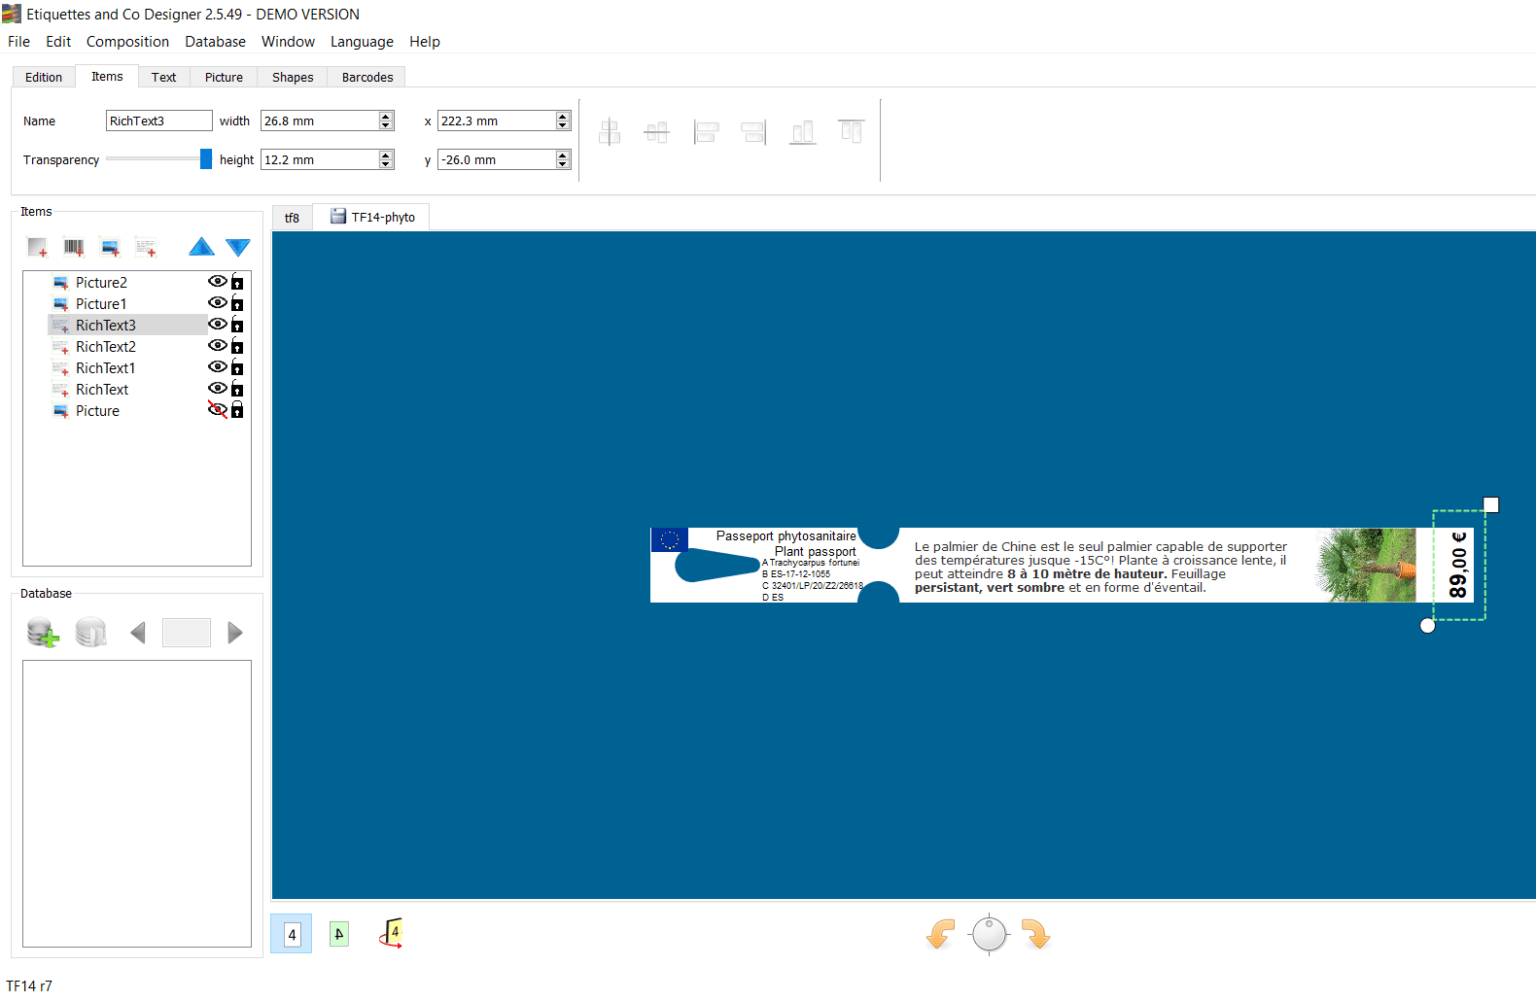
Task: Move selected item up in the list
Action: tap(201, 246)
